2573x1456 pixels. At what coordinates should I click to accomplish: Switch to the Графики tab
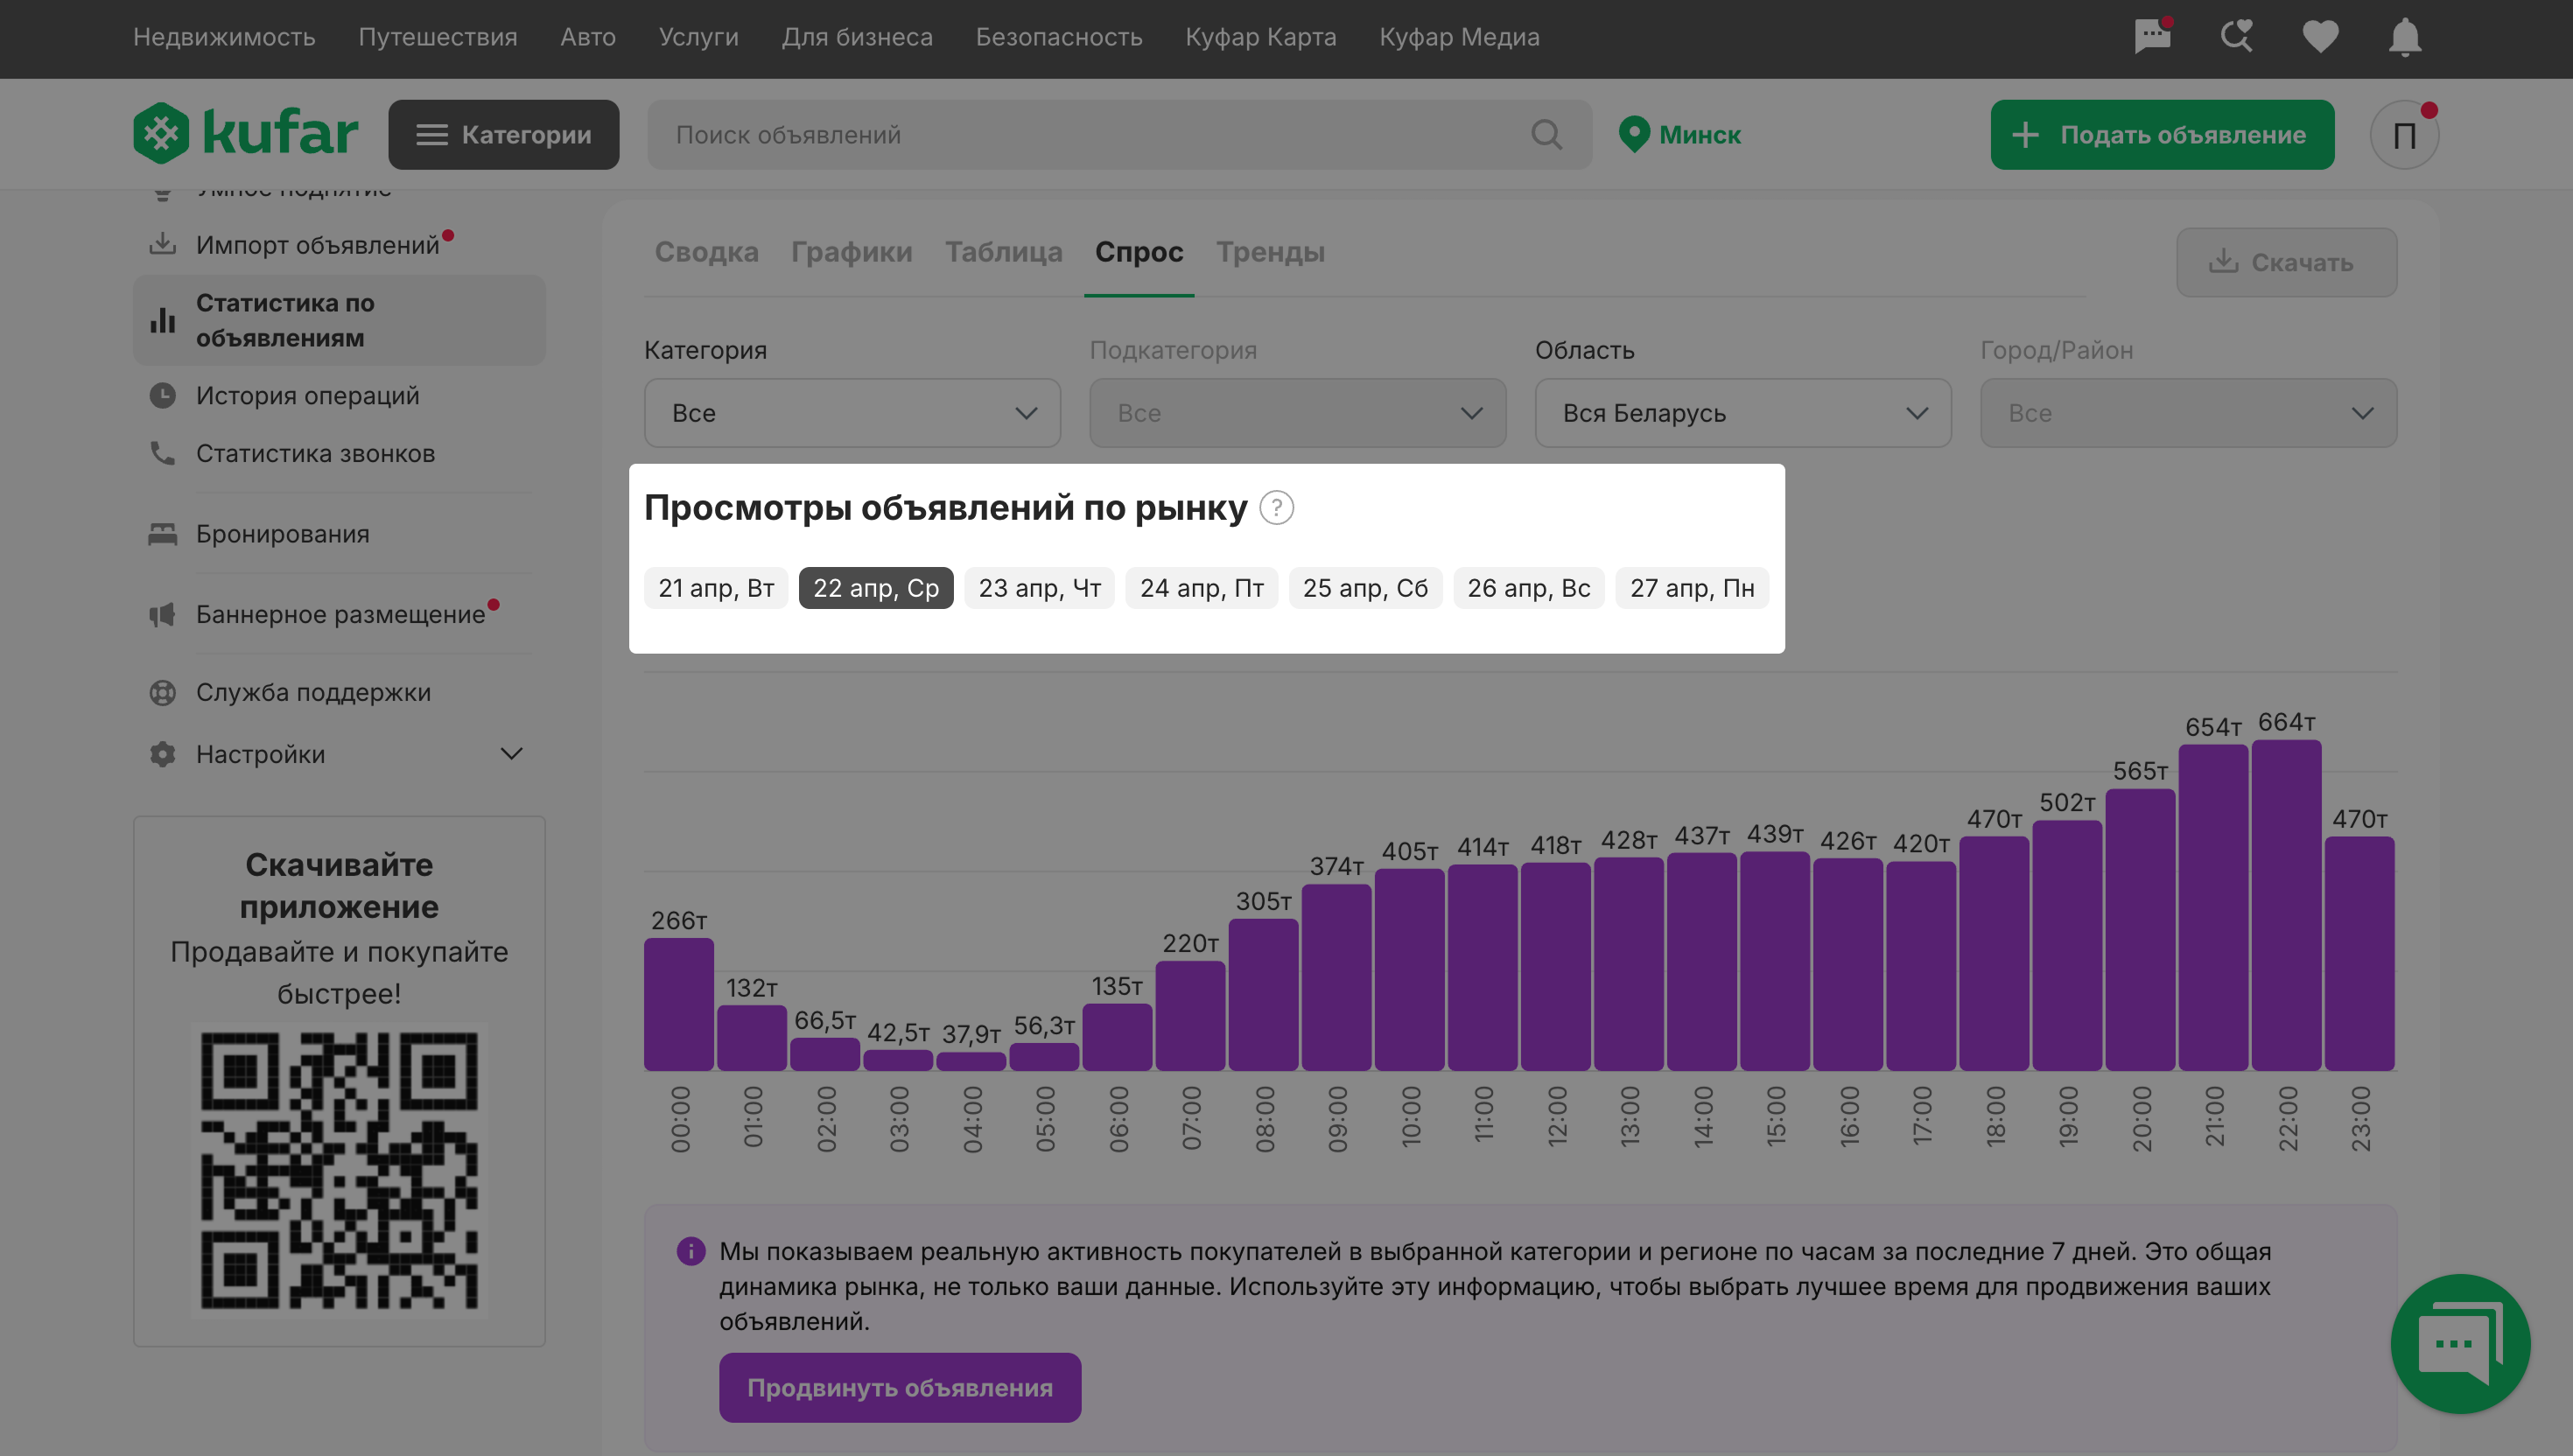pyautogui.click(x=851, y=252)
